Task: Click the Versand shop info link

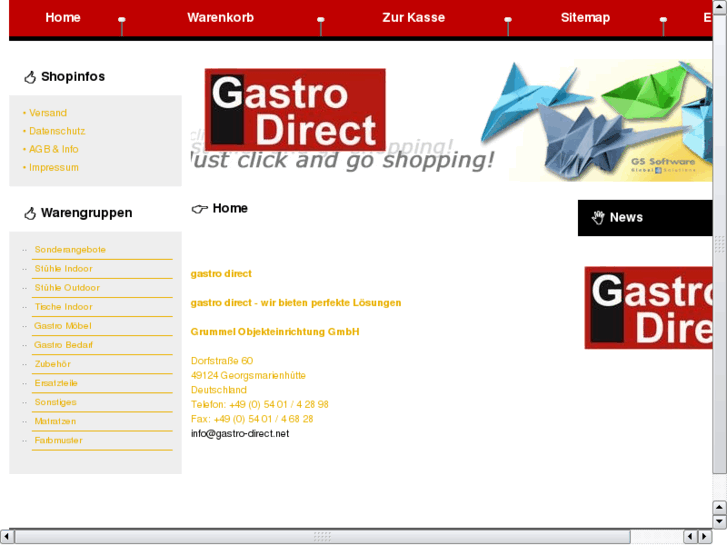Action: click(x=48, y=113)
